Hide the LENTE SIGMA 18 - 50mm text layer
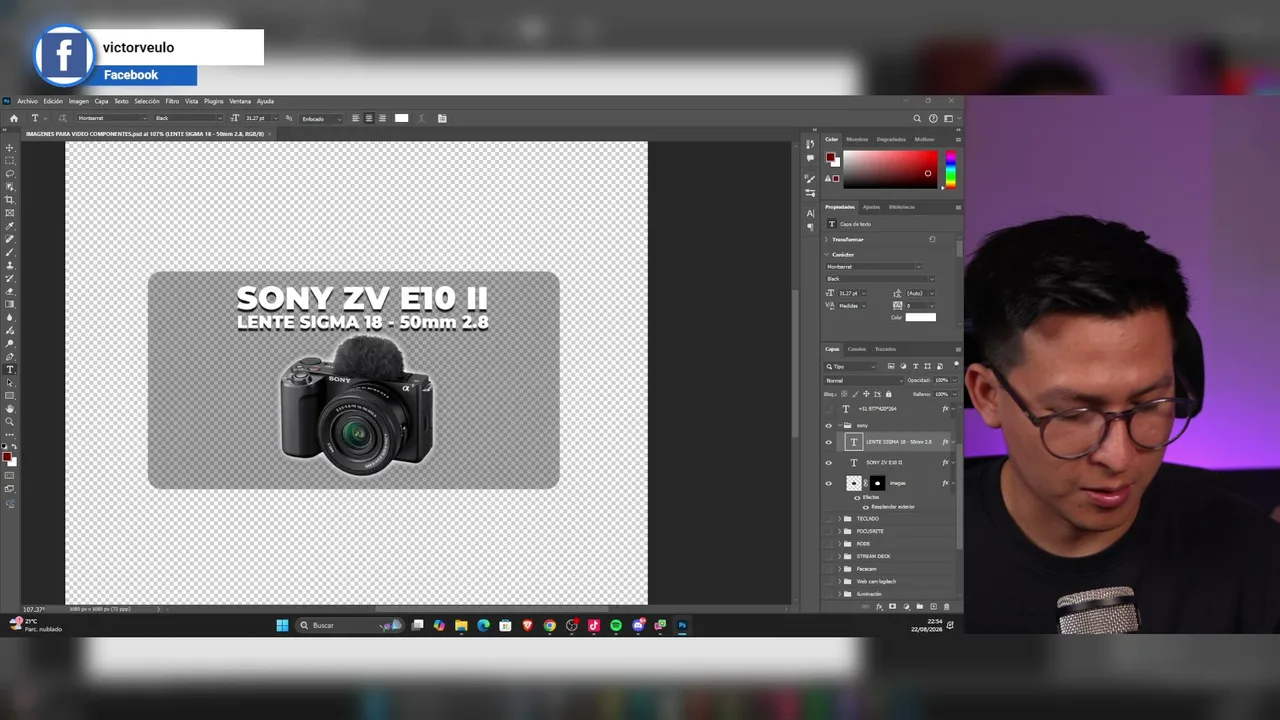 coord(828,442)
